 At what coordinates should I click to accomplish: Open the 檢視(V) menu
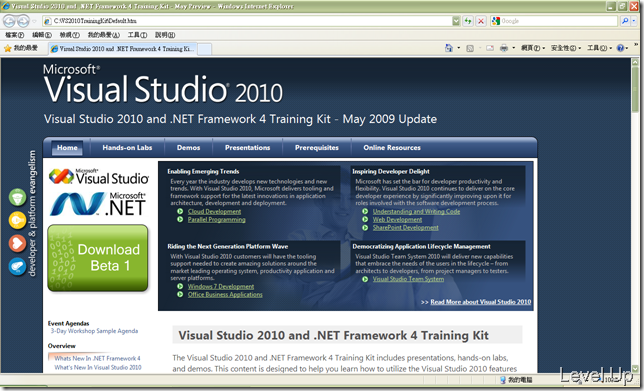coord(69,35)
